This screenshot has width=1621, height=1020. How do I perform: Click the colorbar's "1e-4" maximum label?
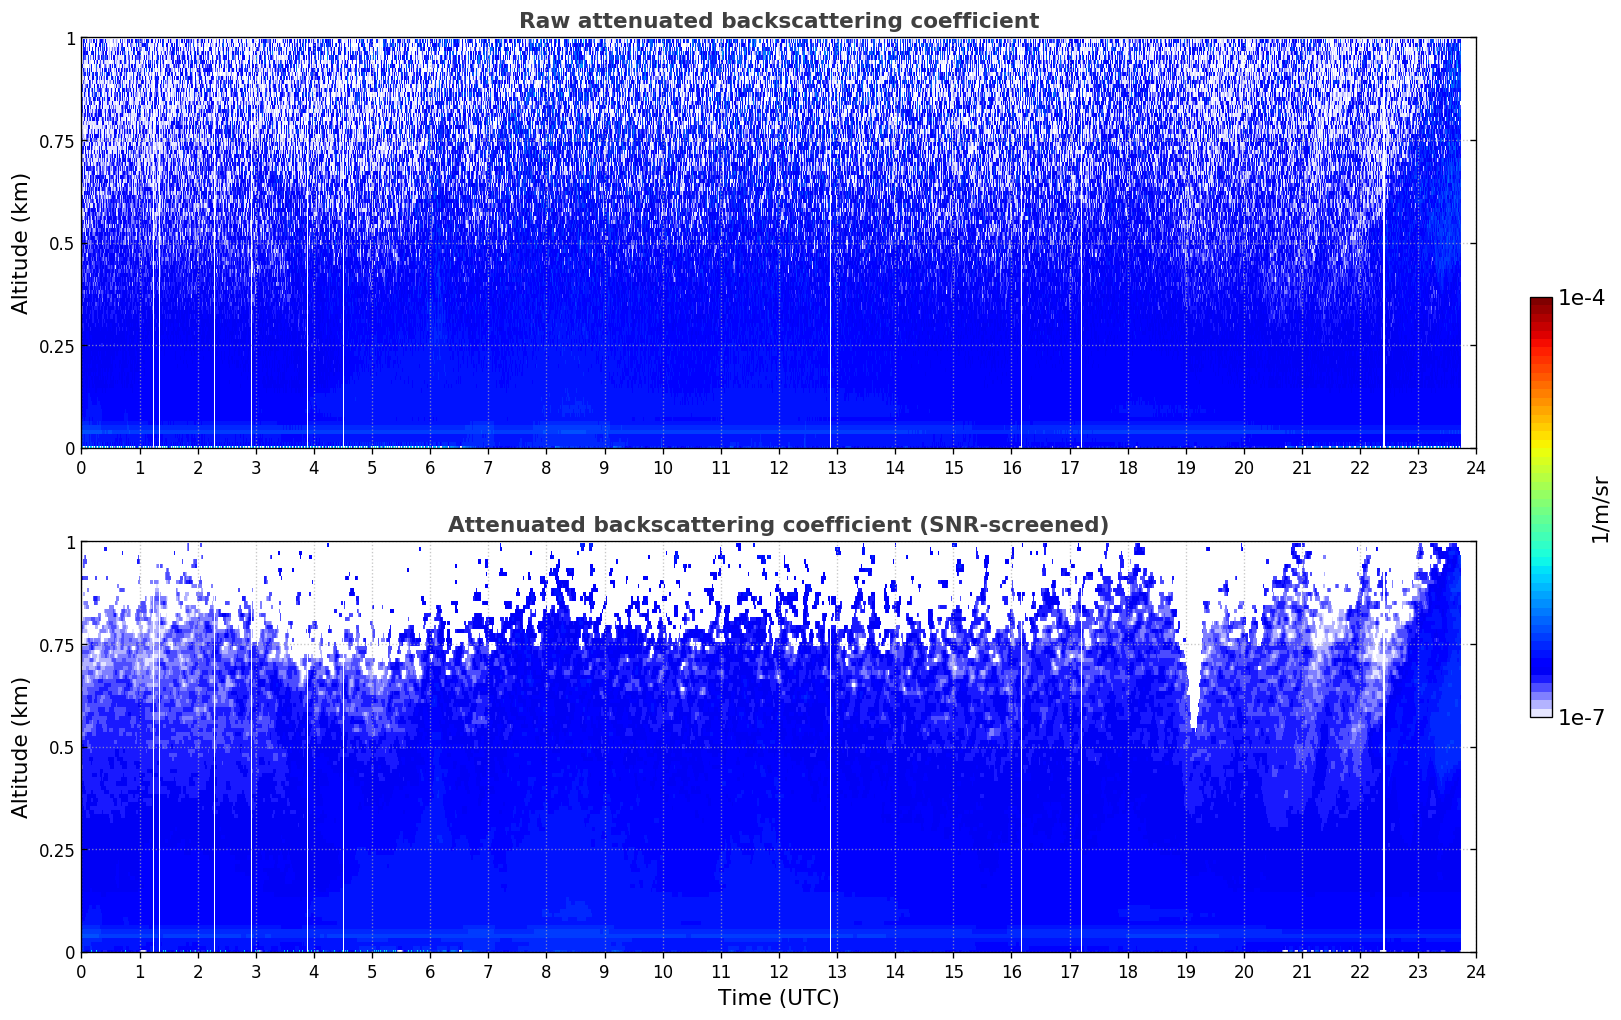click(1580, 298)
